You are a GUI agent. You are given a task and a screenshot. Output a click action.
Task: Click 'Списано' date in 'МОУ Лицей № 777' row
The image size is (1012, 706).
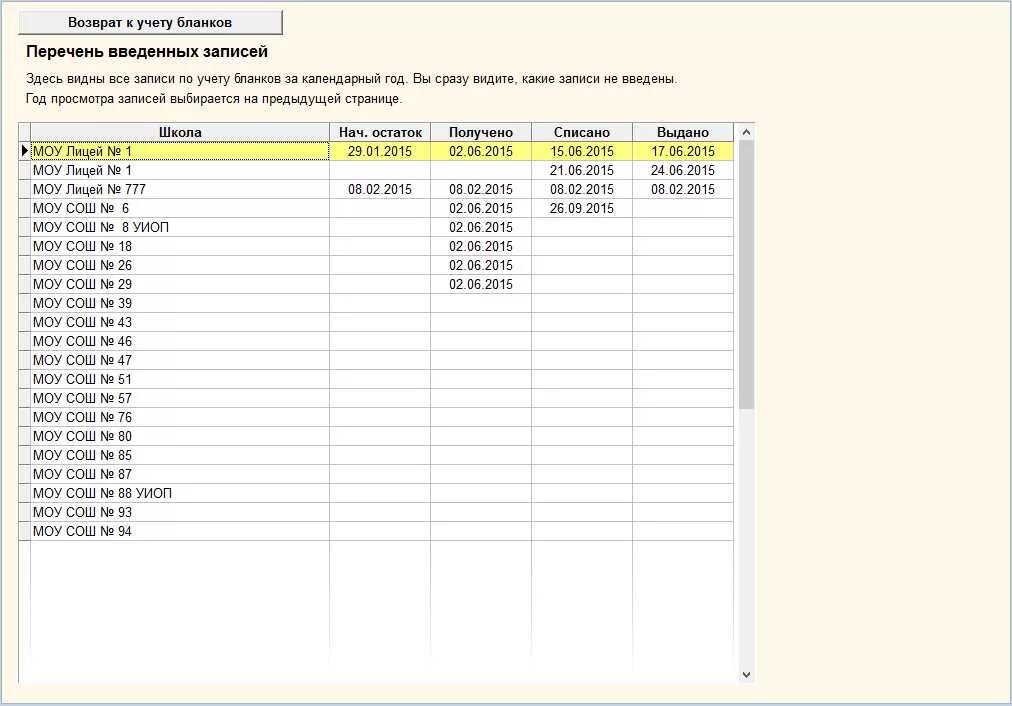(582, 190)
